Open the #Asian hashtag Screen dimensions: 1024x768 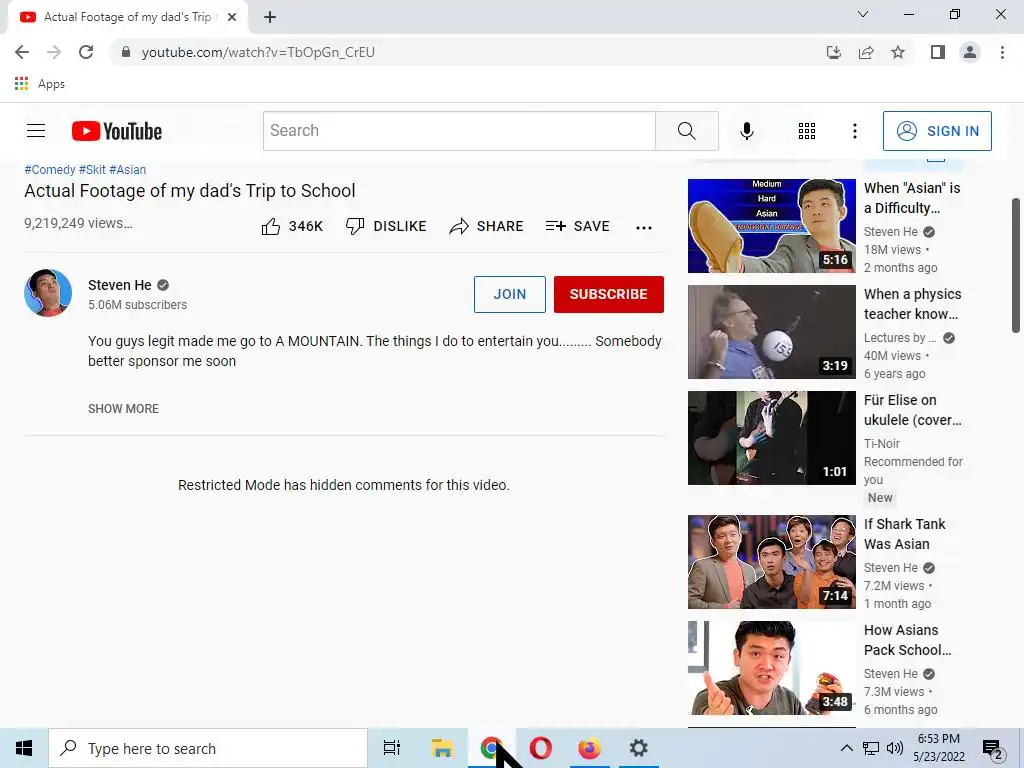pos(127,170)
